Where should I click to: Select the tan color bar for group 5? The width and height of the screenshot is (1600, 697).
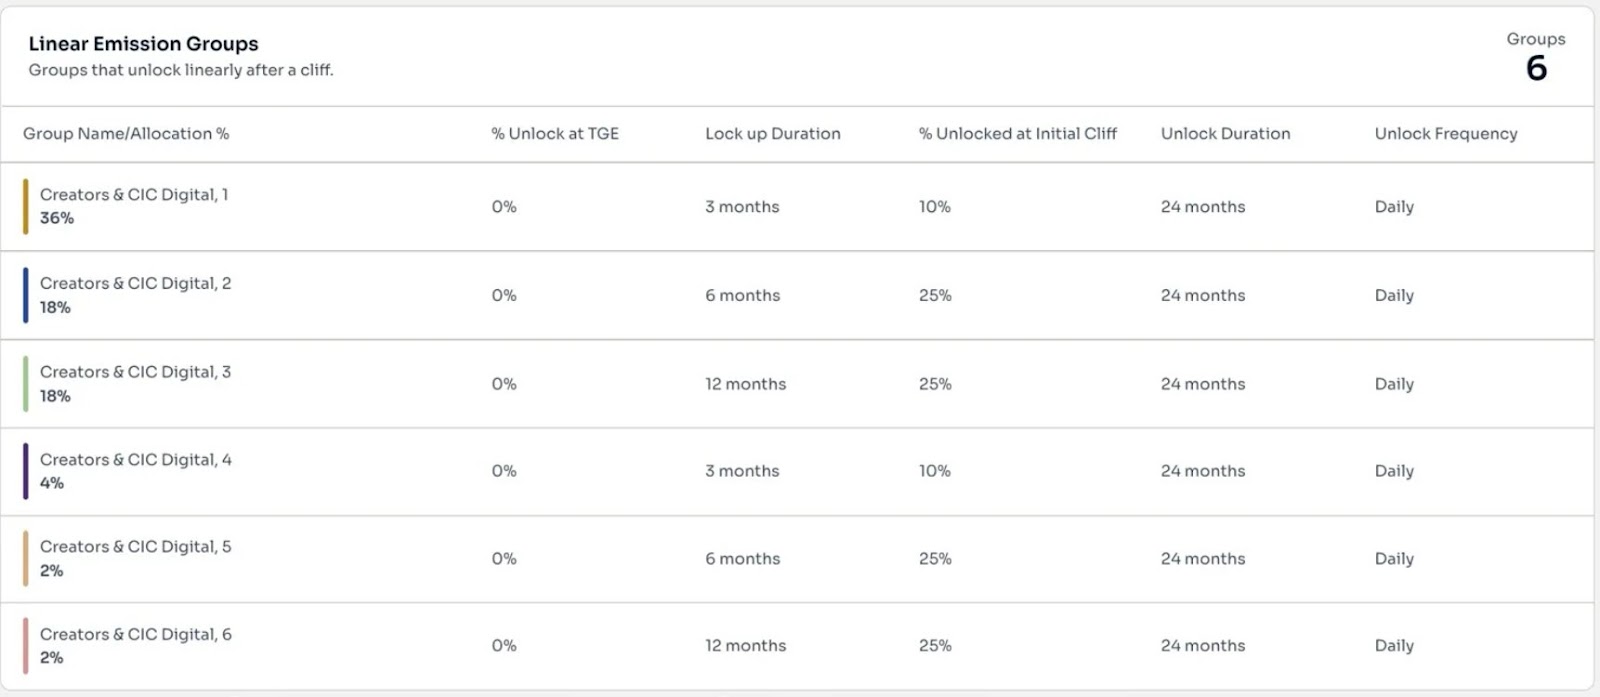pos(26,559)
